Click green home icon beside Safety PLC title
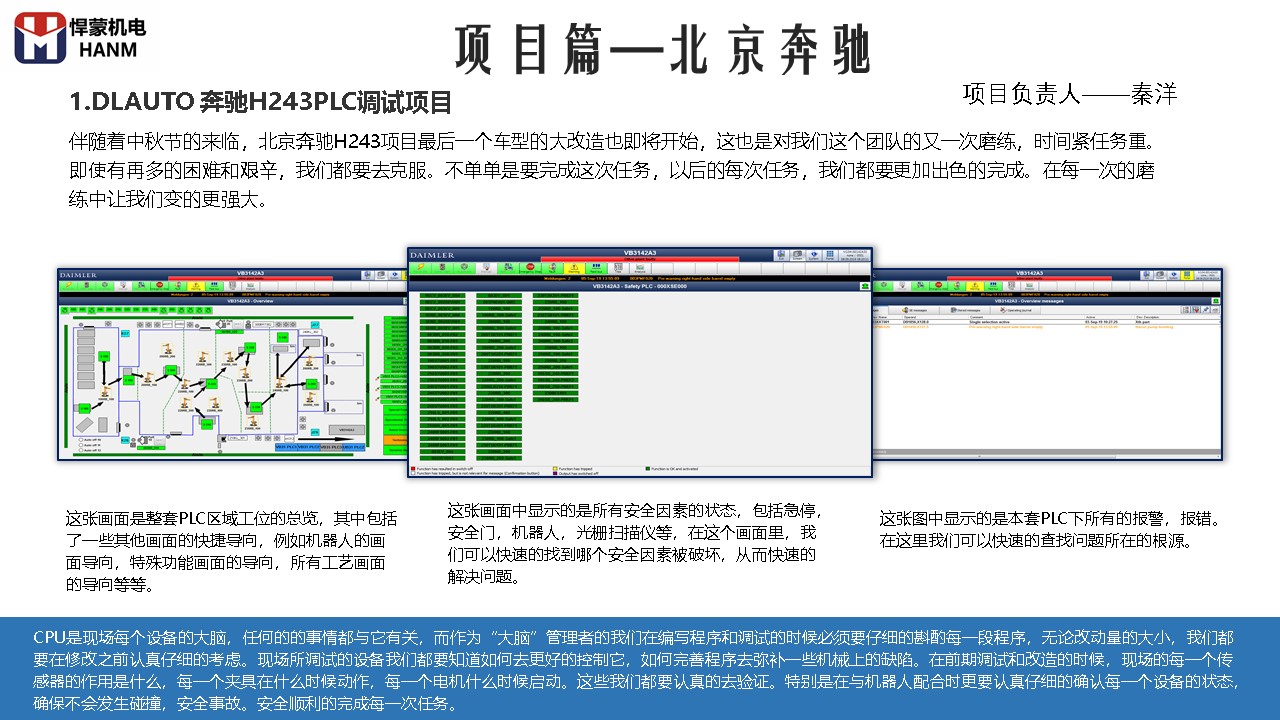Screen dimensions: 1280x720 pyautogui.click(x=865, y=286)
